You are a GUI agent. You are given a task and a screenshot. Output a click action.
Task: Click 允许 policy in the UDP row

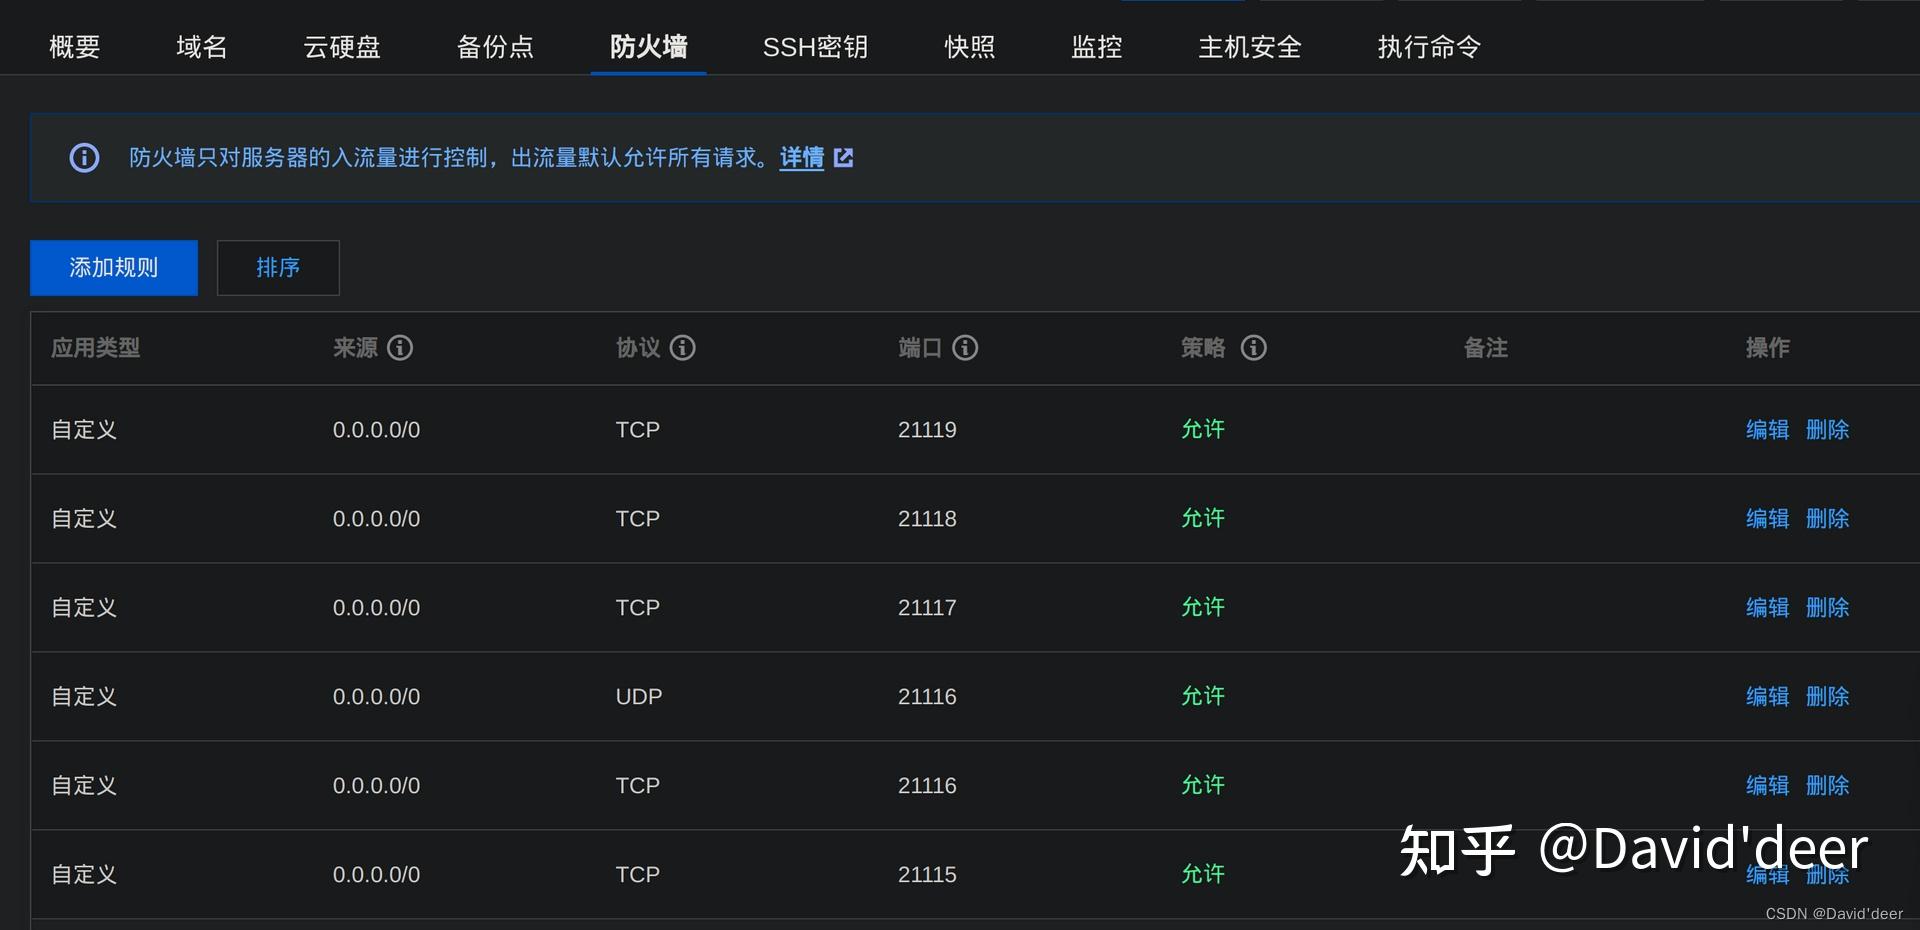1203,697
